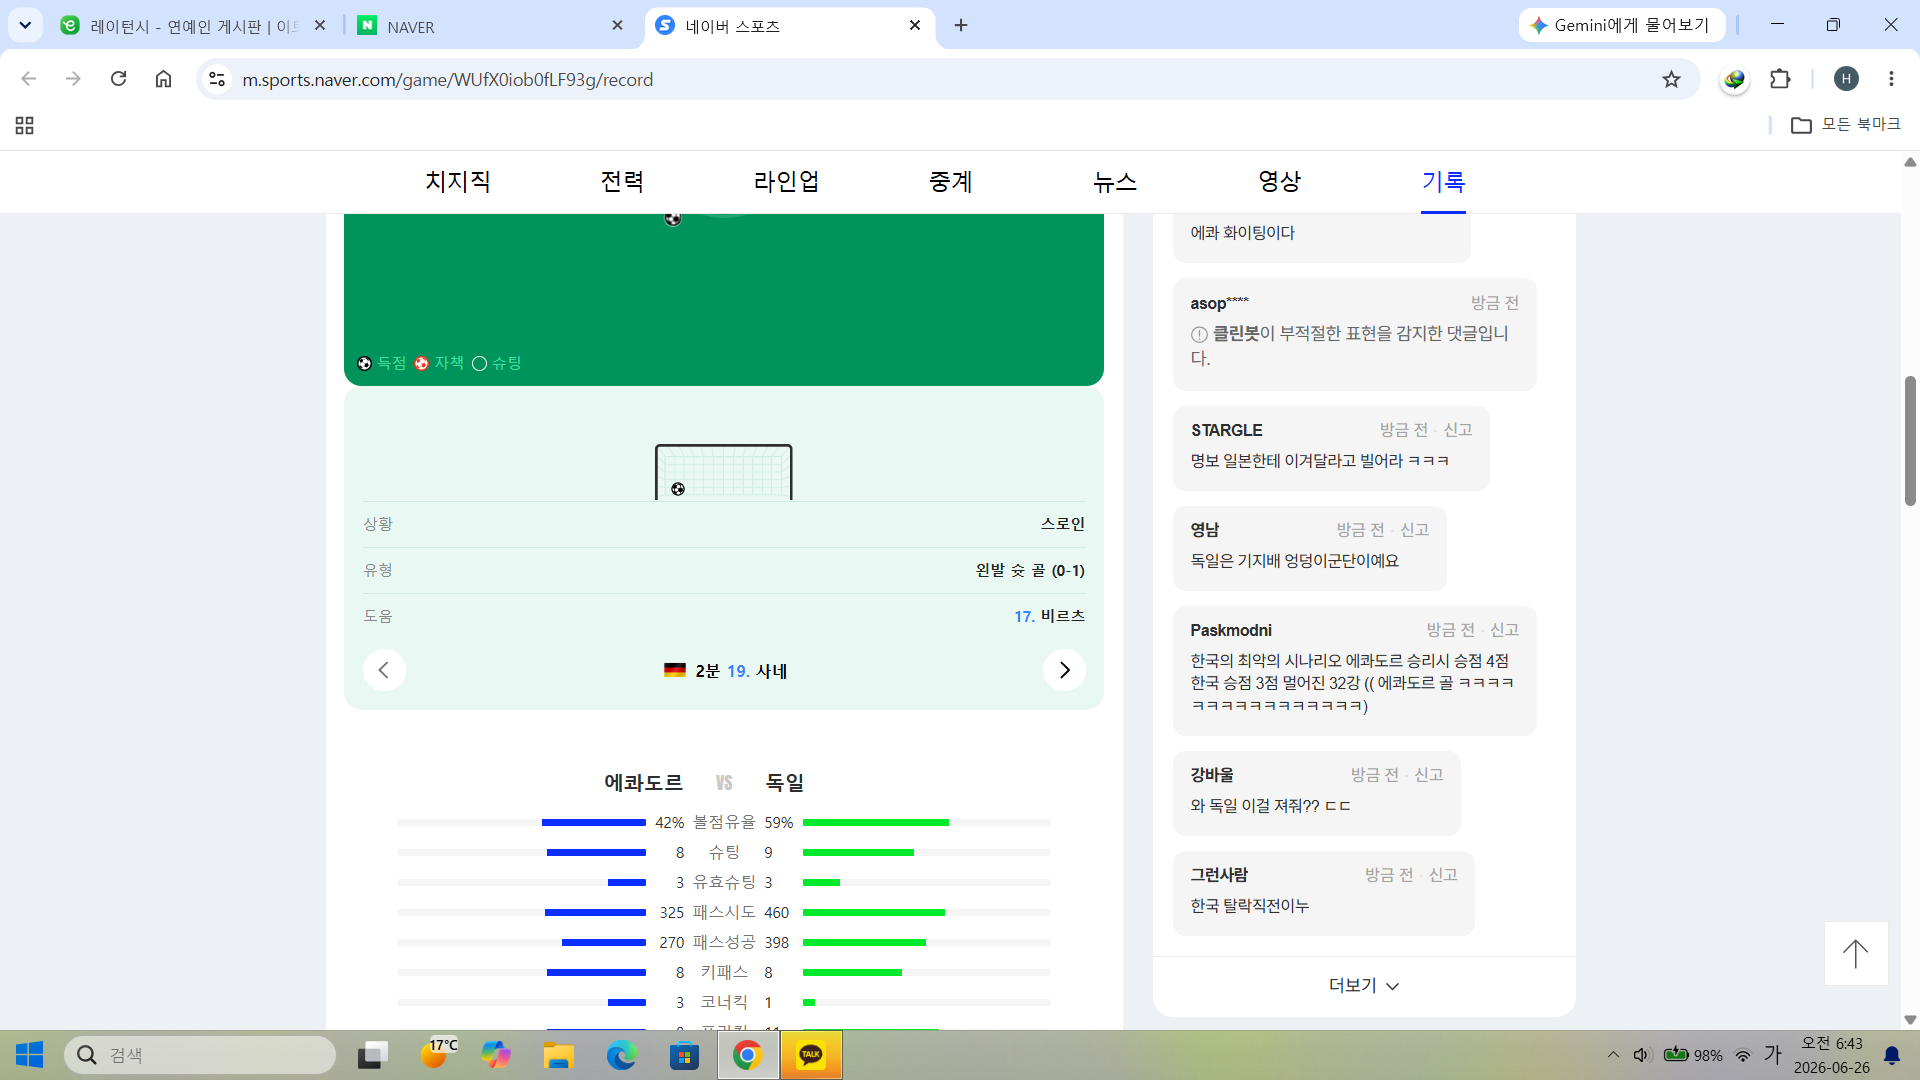Open the apps grid shortcut in bookmarks bar
The image size is (1920, 1080).
[25, 125]
